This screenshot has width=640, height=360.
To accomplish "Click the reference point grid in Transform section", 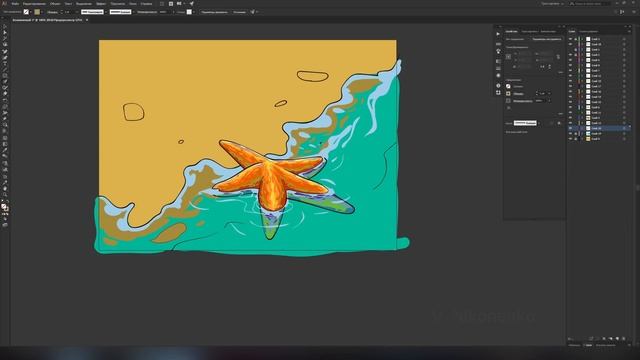I will tap(508, 57).
